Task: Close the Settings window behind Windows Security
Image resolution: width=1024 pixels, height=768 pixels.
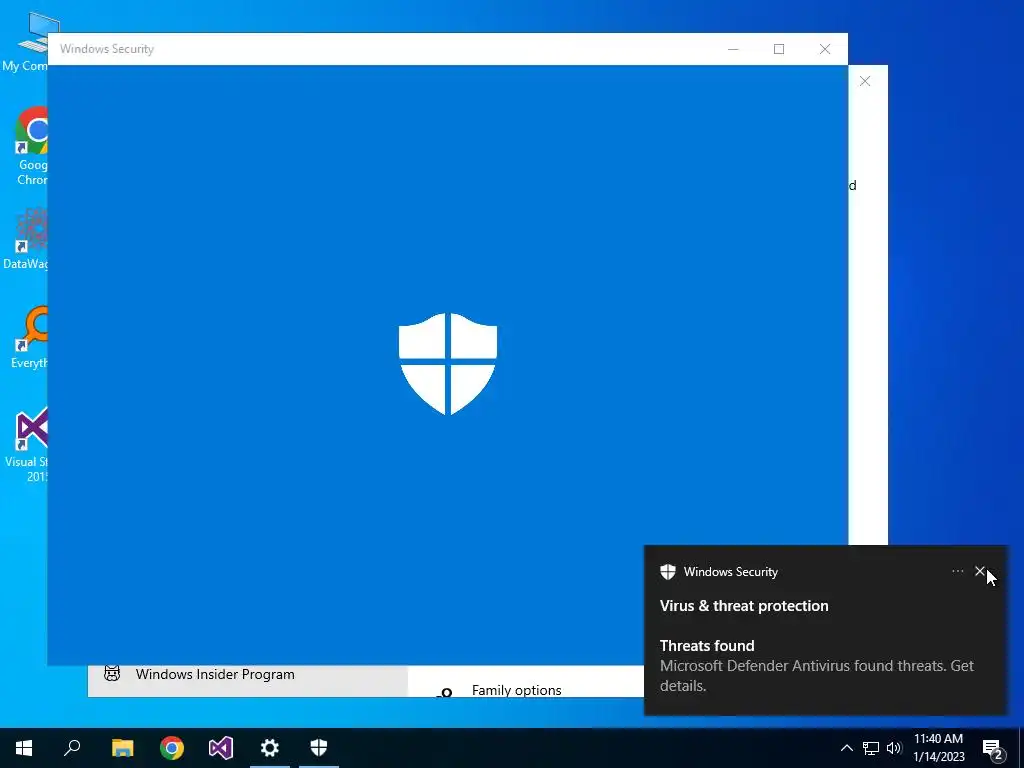Action: (865, 81)
